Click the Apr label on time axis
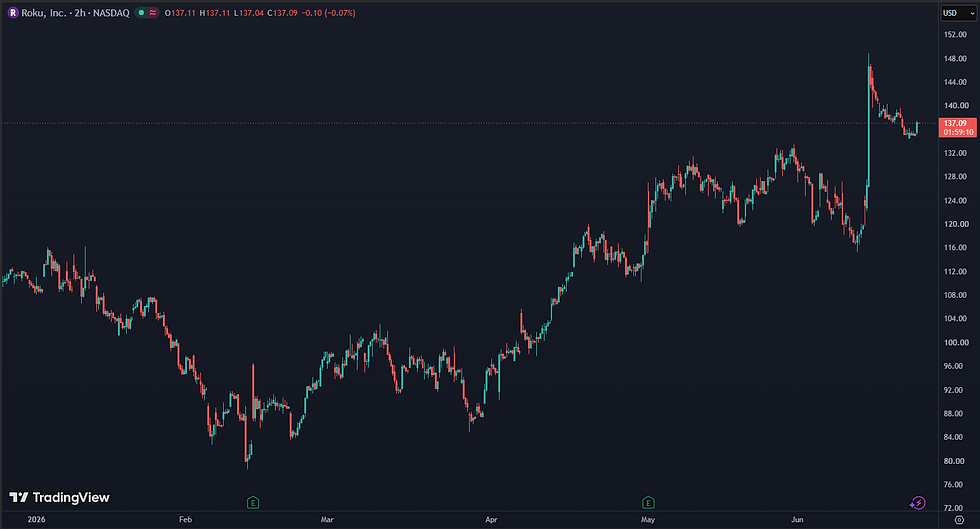This screenshot has width=980, height=529. (491, 519)
